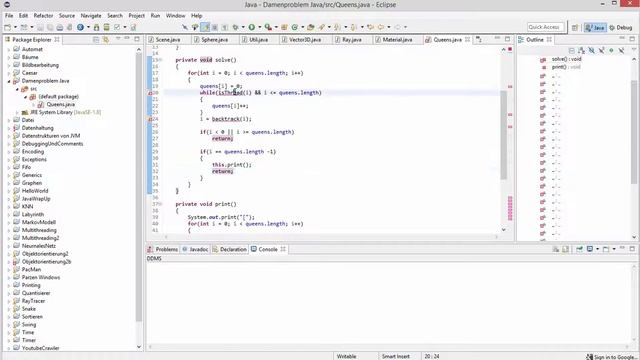Screen dimensions: 640x360
Task: Click the New Java Class green icon
Action: click(295, 27)
